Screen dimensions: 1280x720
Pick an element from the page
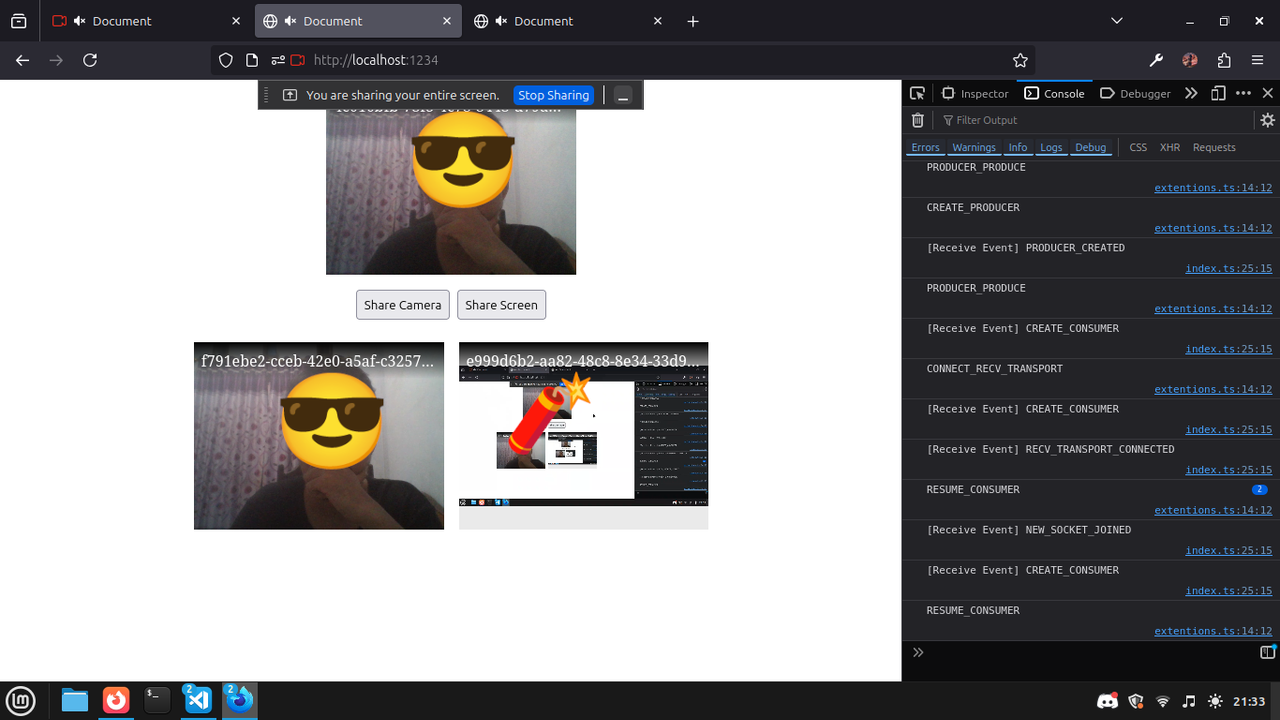coord(917,93)
